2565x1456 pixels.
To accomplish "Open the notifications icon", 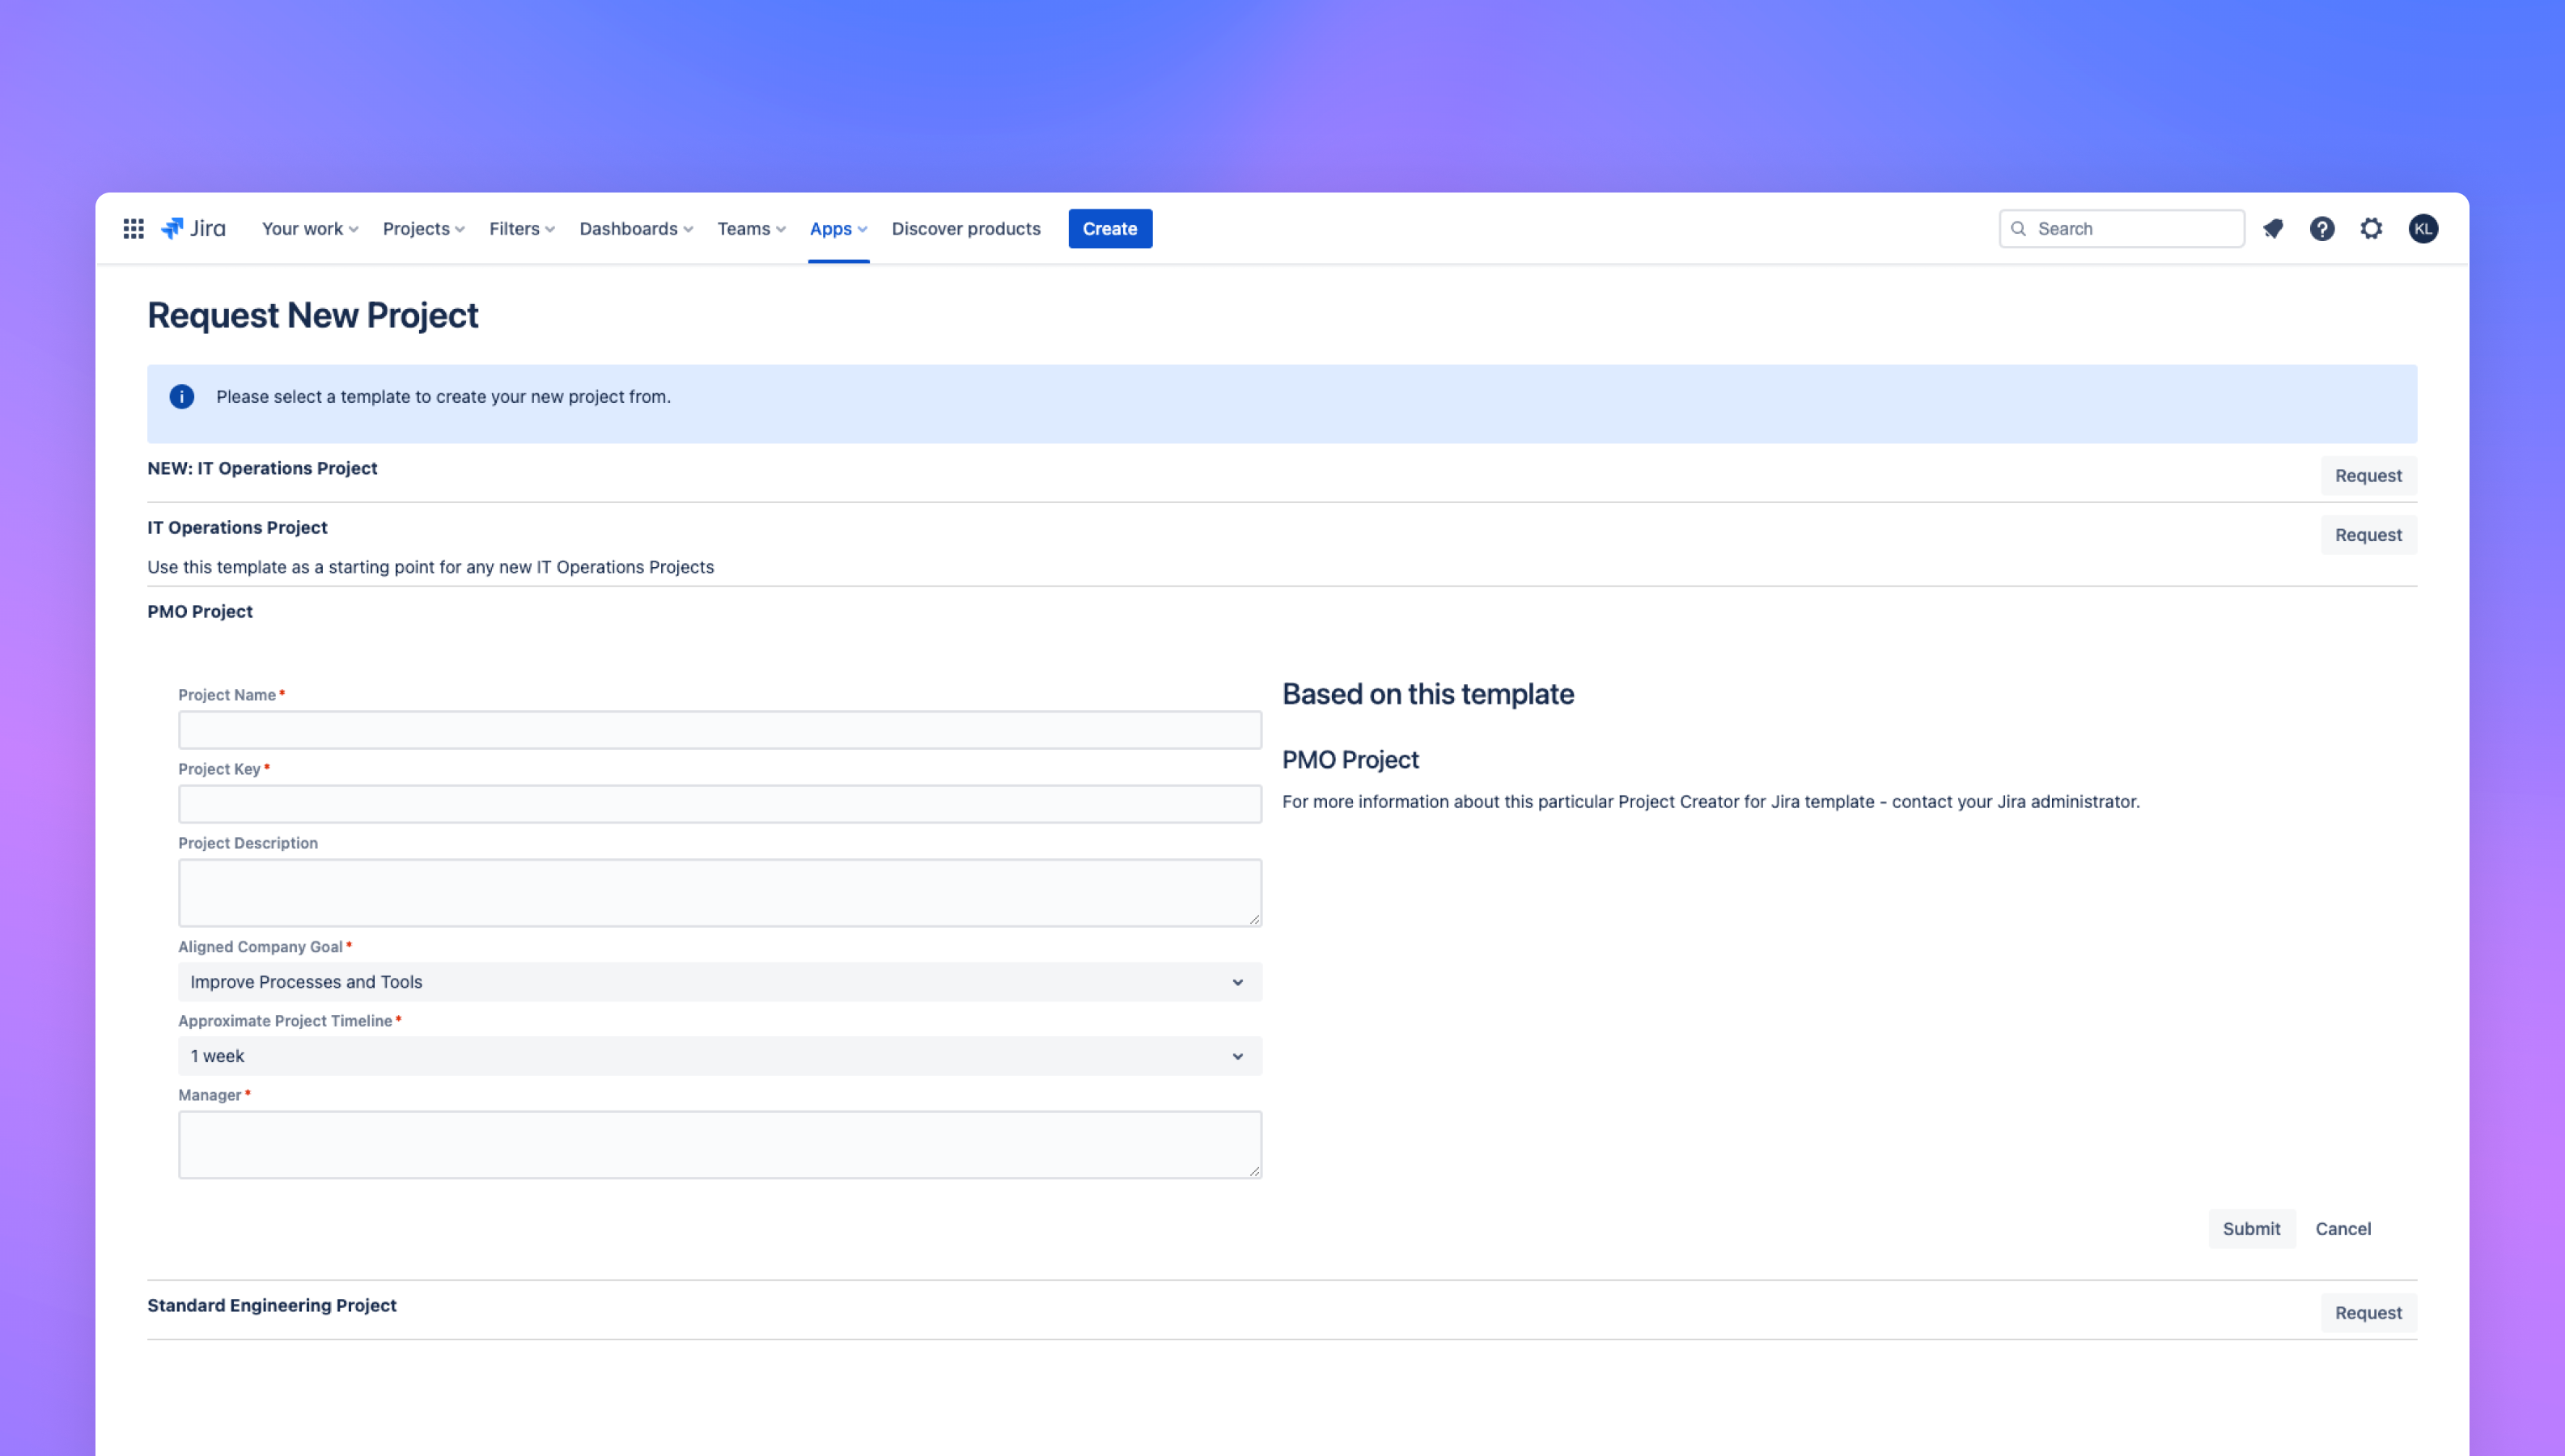I will (x=2273, y=229).
